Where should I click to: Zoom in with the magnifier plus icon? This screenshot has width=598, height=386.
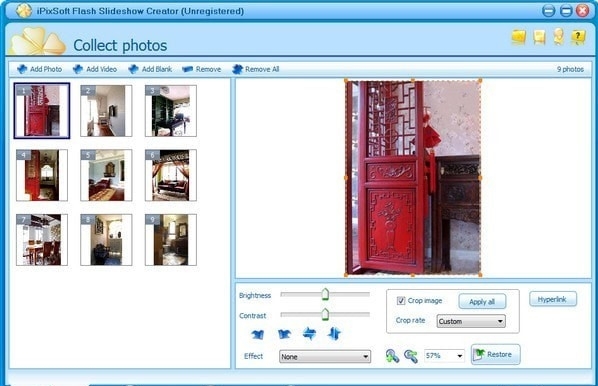[x=392, y=356]
